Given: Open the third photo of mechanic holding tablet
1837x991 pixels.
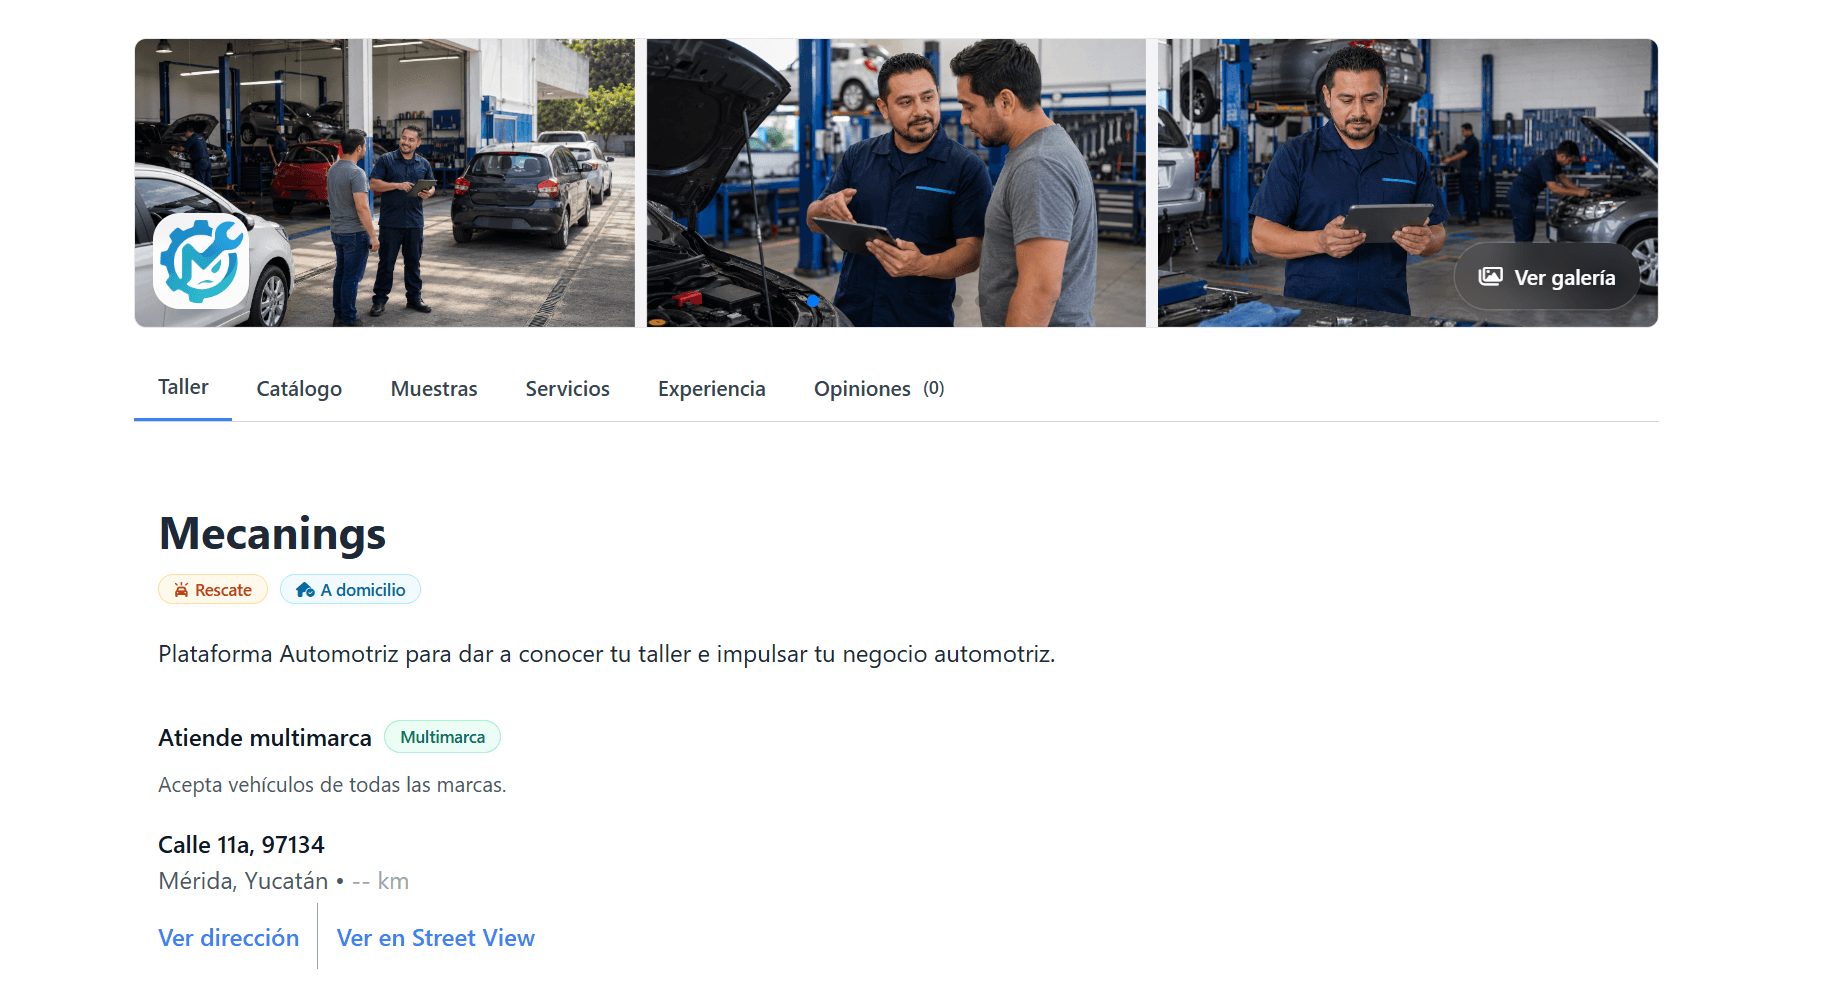Looking at the screenshot, I should (1408, 183).
